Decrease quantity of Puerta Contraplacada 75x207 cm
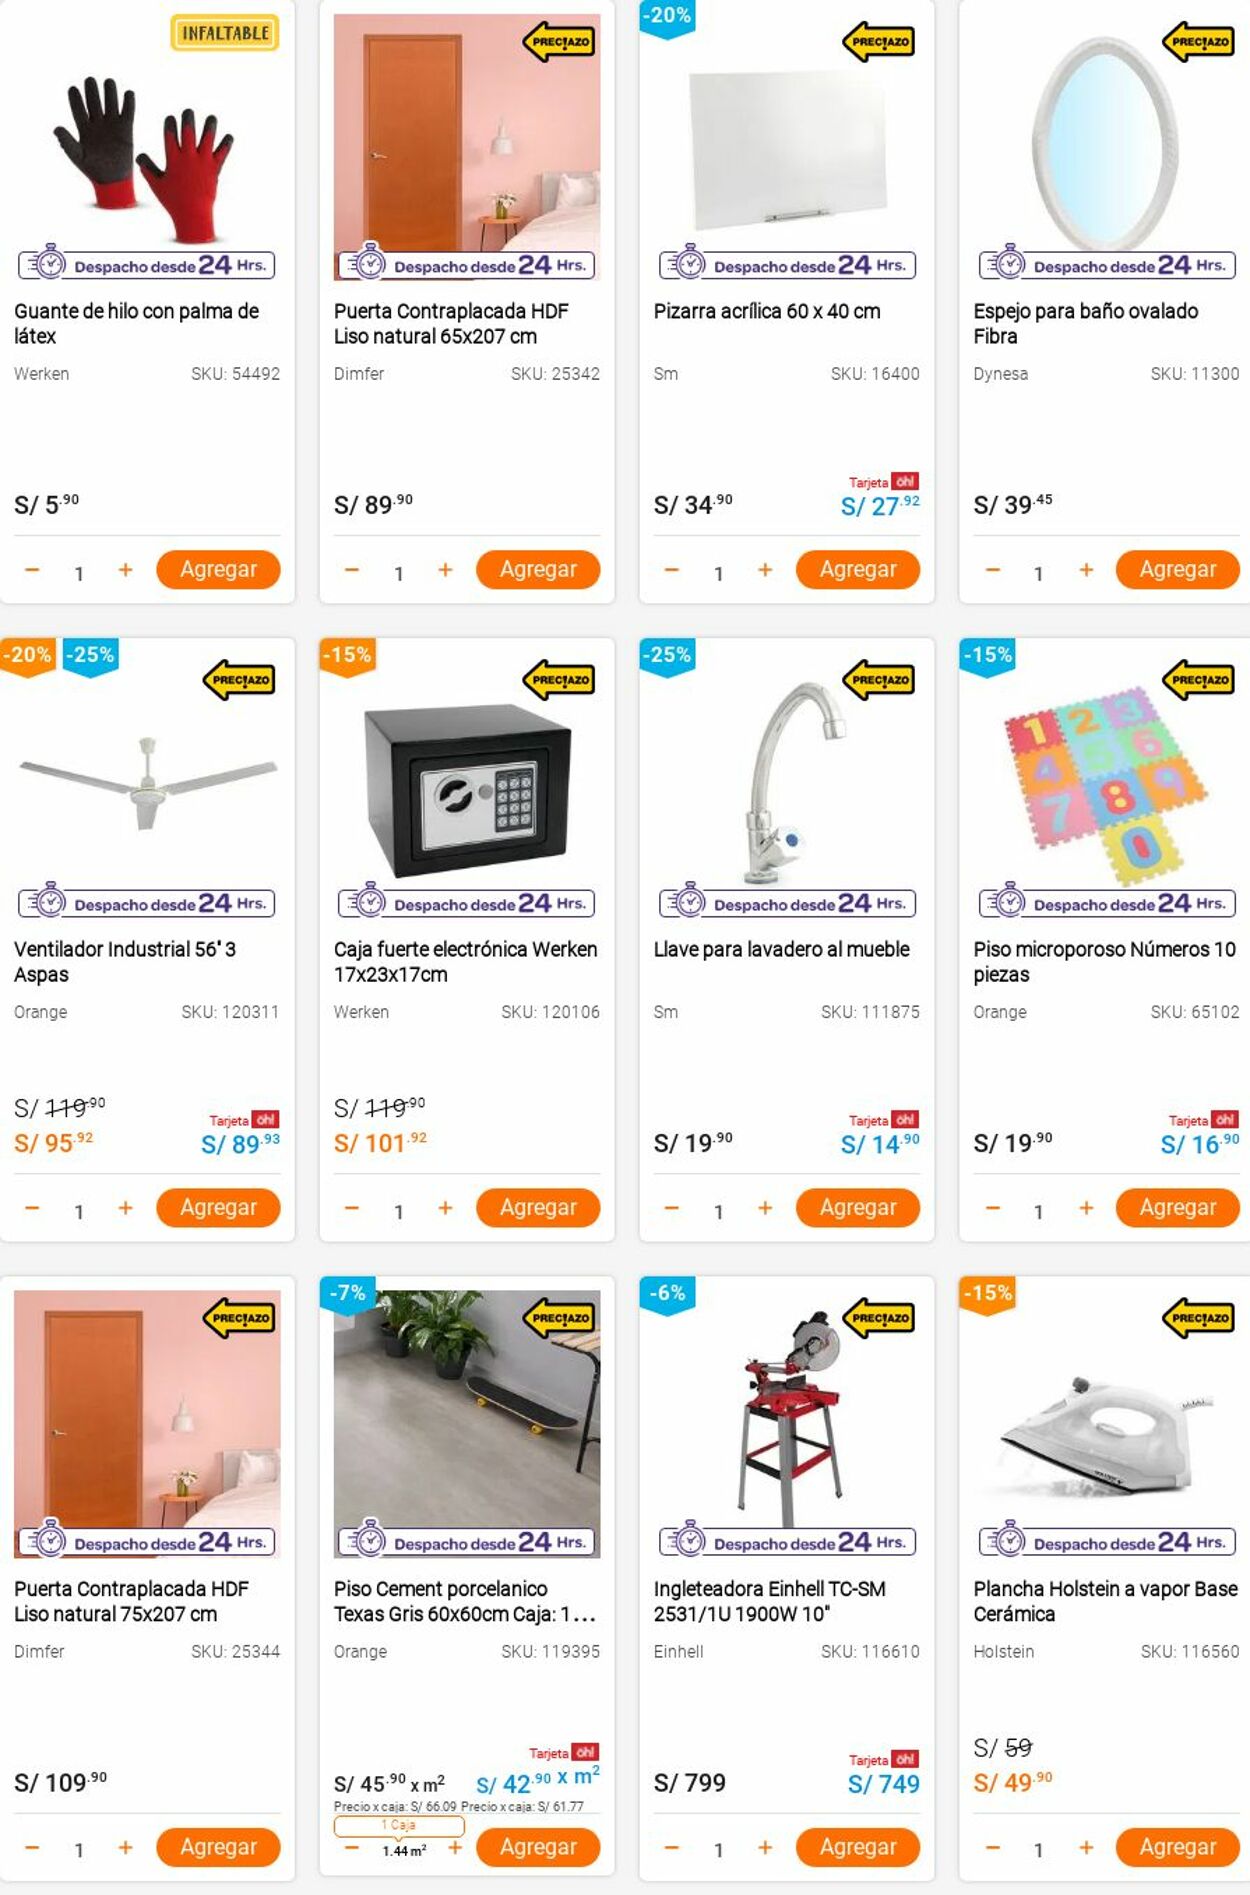Screen dimensions: 1250x1895 [x=32, y=1848]
